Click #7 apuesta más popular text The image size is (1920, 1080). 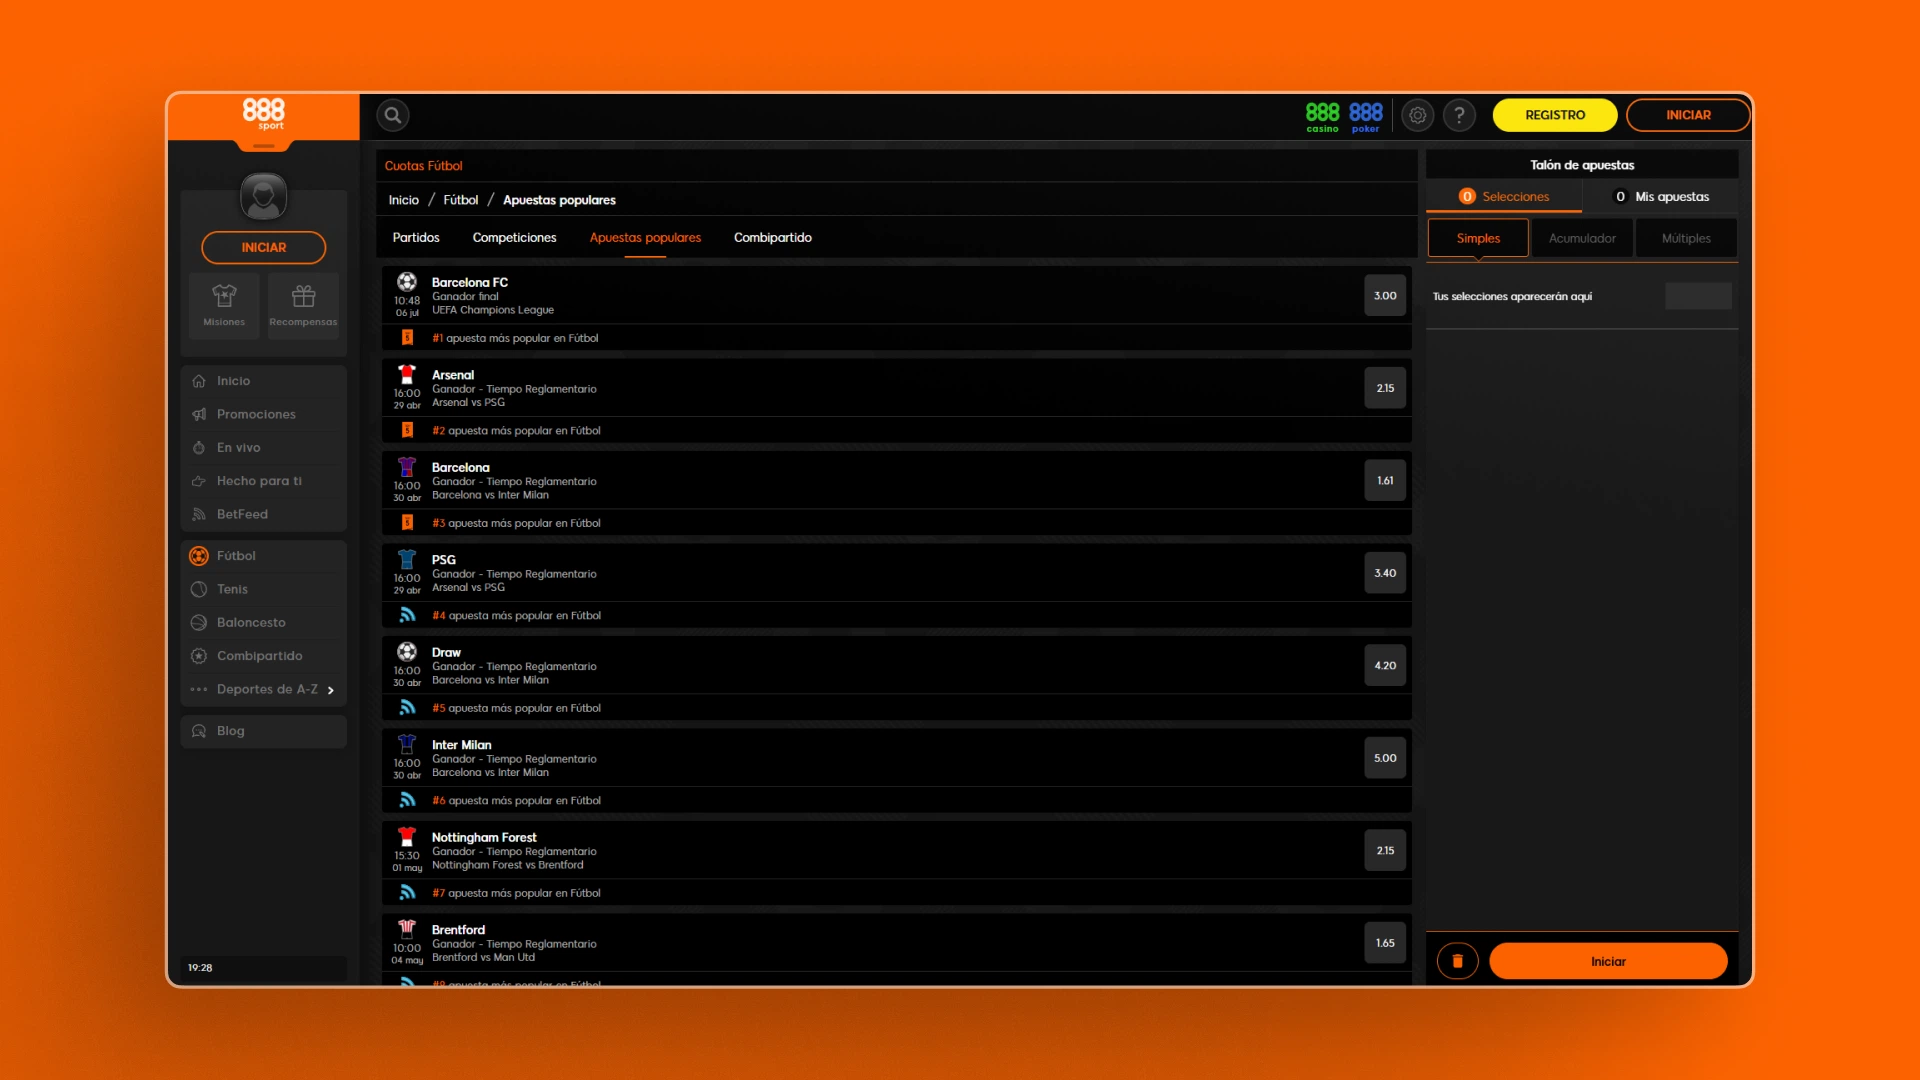(516, 893)
